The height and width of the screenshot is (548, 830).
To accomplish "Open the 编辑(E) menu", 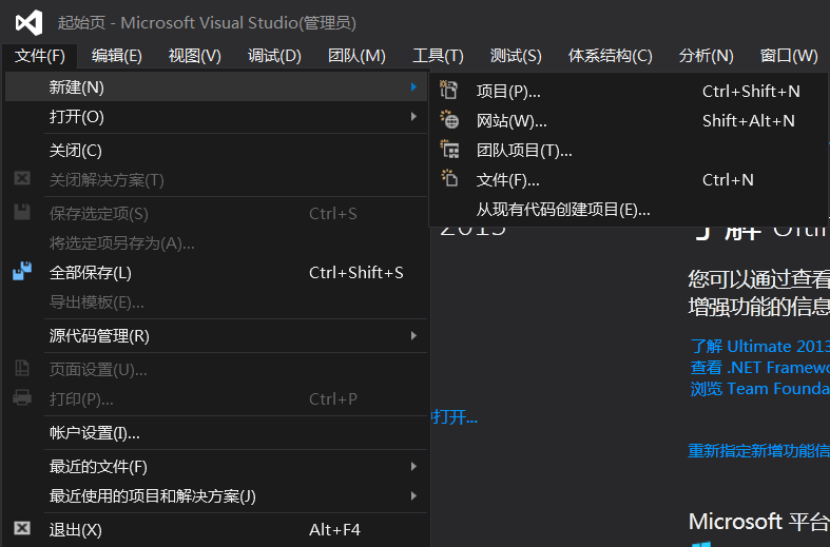I will [x=116, y=56].
